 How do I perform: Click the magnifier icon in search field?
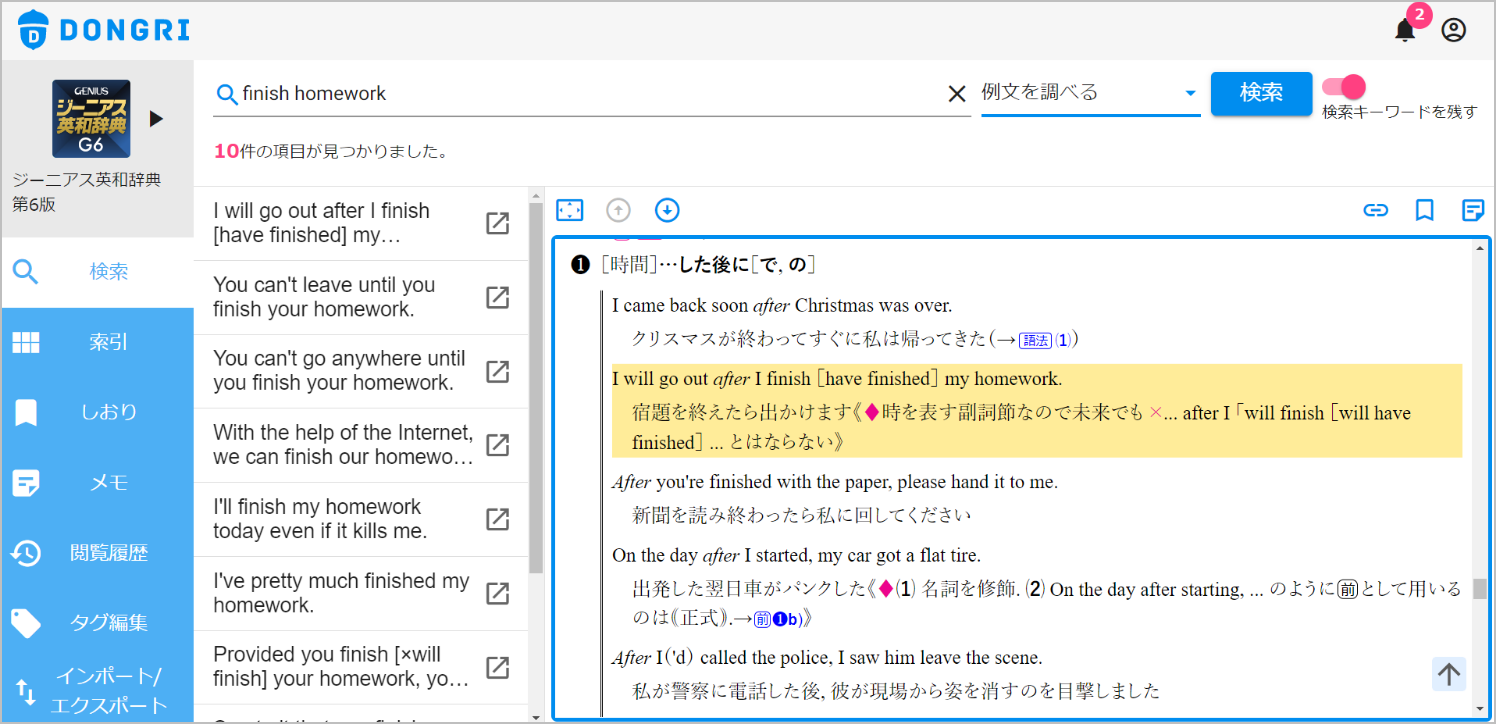tap(227, 94)
